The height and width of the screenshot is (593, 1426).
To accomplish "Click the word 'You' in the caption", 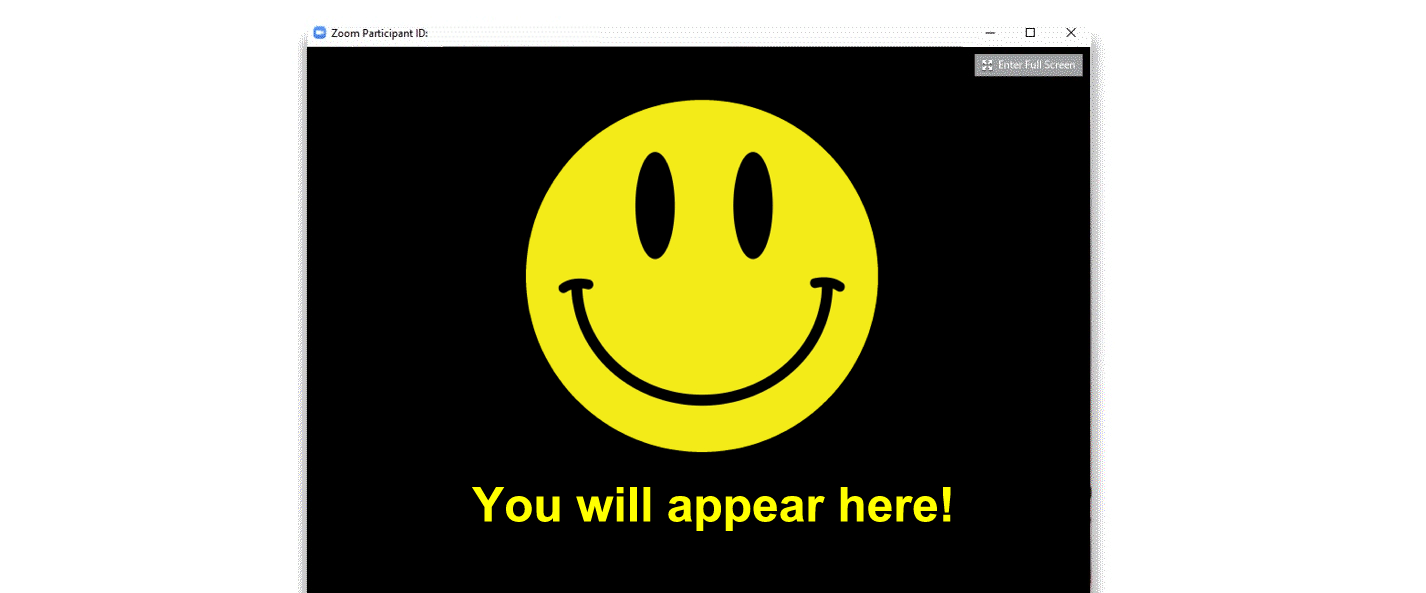I will pyautogui.click(x=517, y=505).
